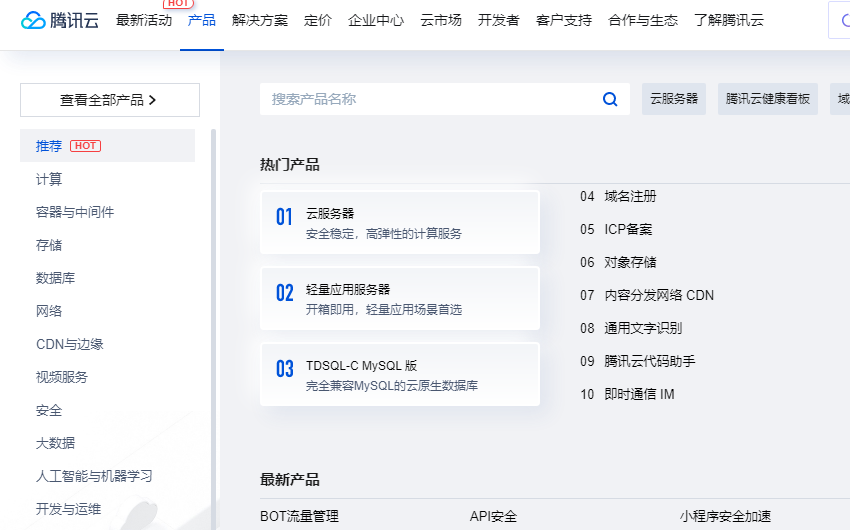Select the 数据库 category
850x530 pixels.
tap(55, 278)
